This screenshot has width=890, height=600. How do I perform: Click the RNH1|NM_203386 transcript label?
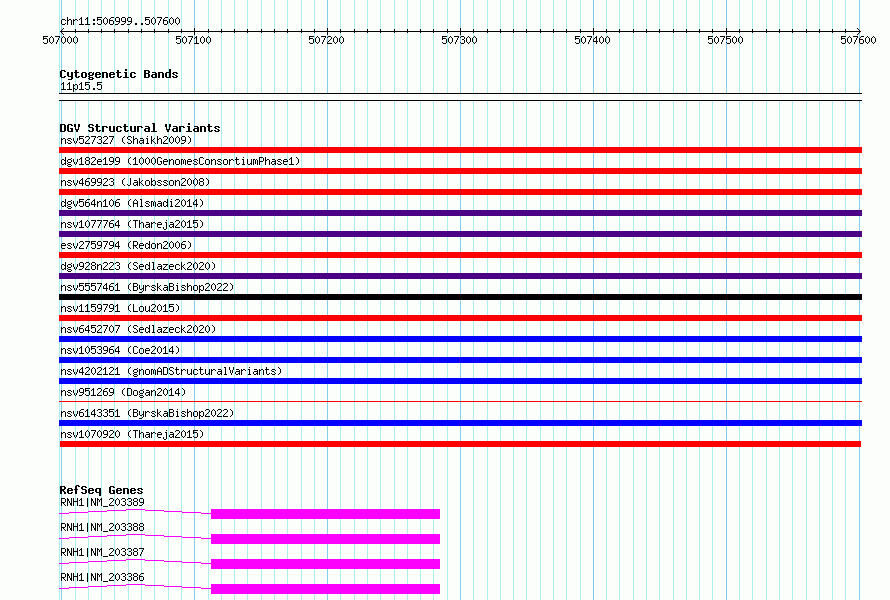[102, 577]
